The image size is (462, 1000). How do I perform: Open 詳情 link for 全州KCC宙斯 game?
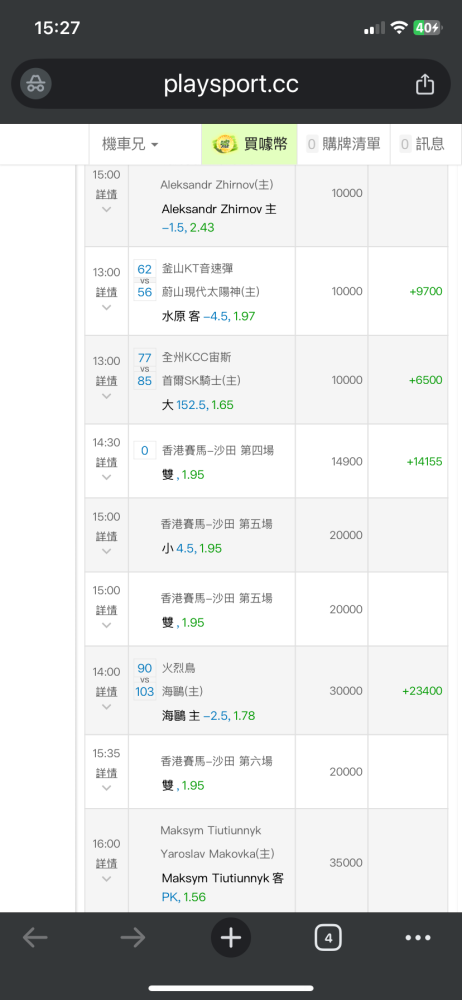click(107, 381)
